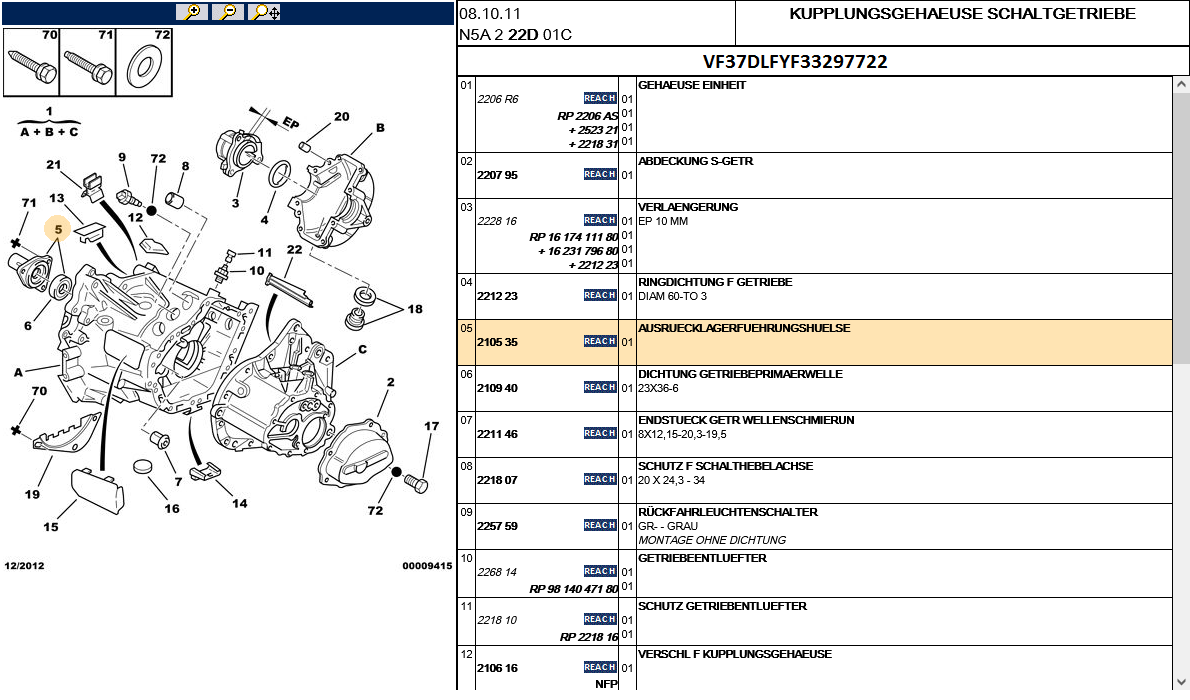Click replacement part RP 2206 AS
Viewport: 1190px width, 700px height.
click(x=588, y=116)
